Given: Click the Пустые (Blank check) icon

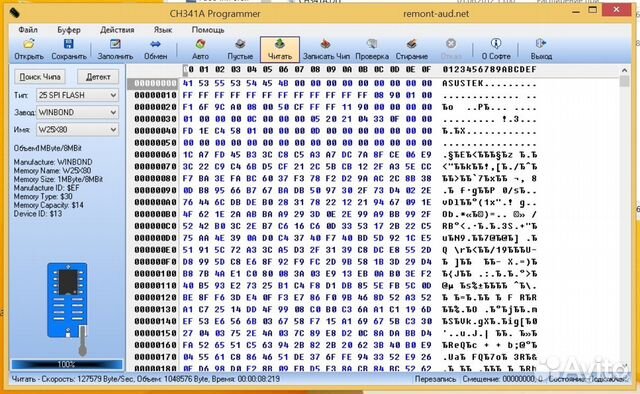Looking at the screenshot, I should point(240,44).
